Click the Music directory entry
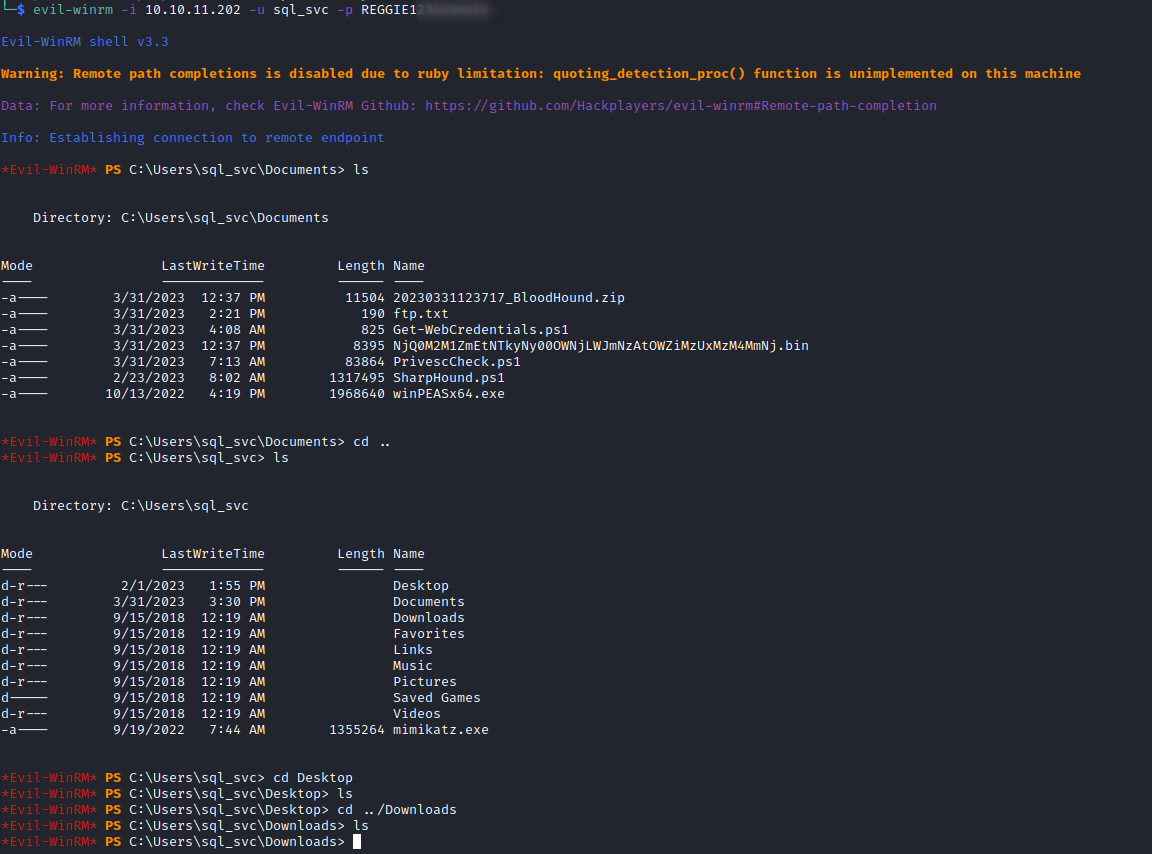 point(412,665)
